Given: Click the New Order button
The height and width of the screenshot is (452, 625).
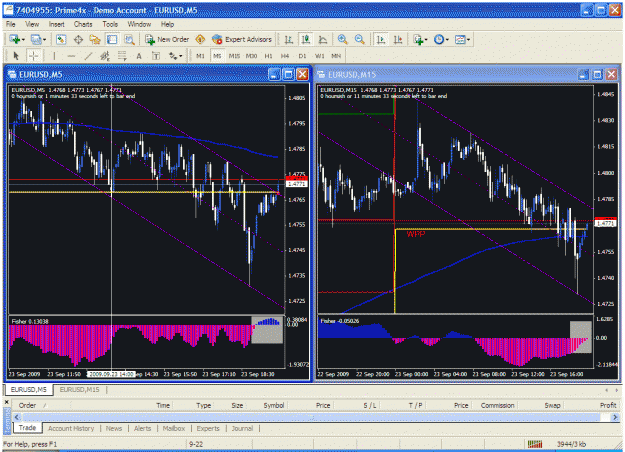Looking at the screenshot, I should (167, 39).
